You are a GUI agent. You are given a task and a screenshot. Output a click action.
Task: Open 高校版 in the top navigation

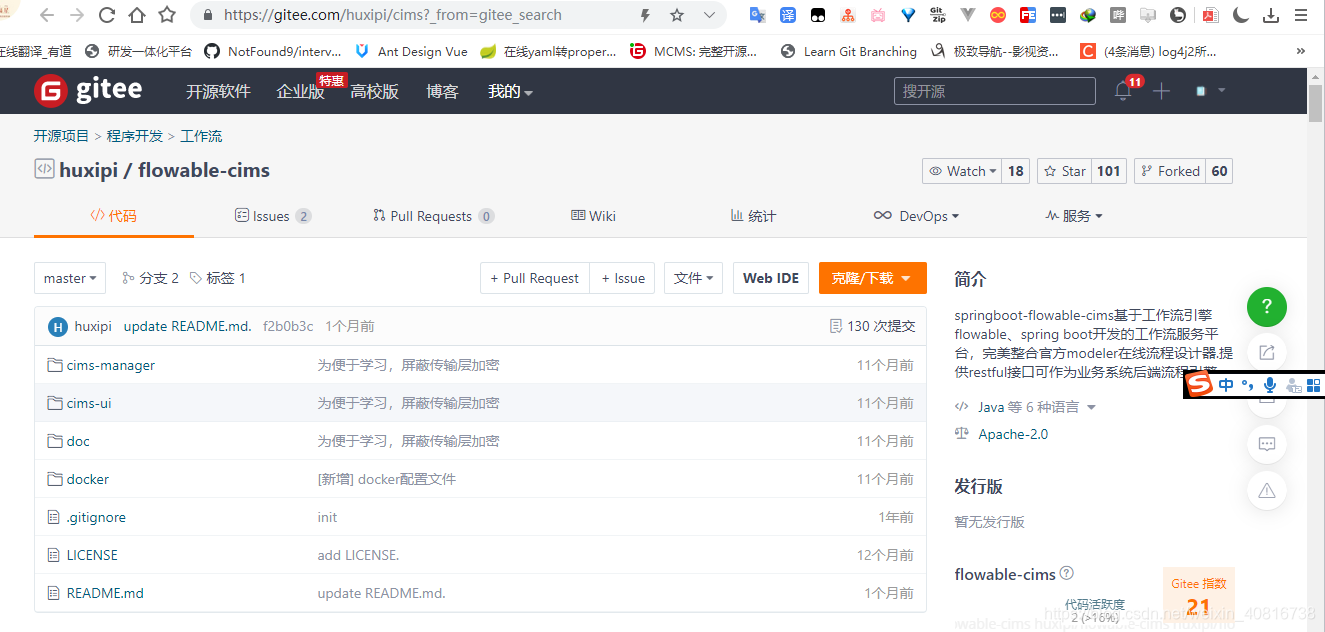coord(374,91)
